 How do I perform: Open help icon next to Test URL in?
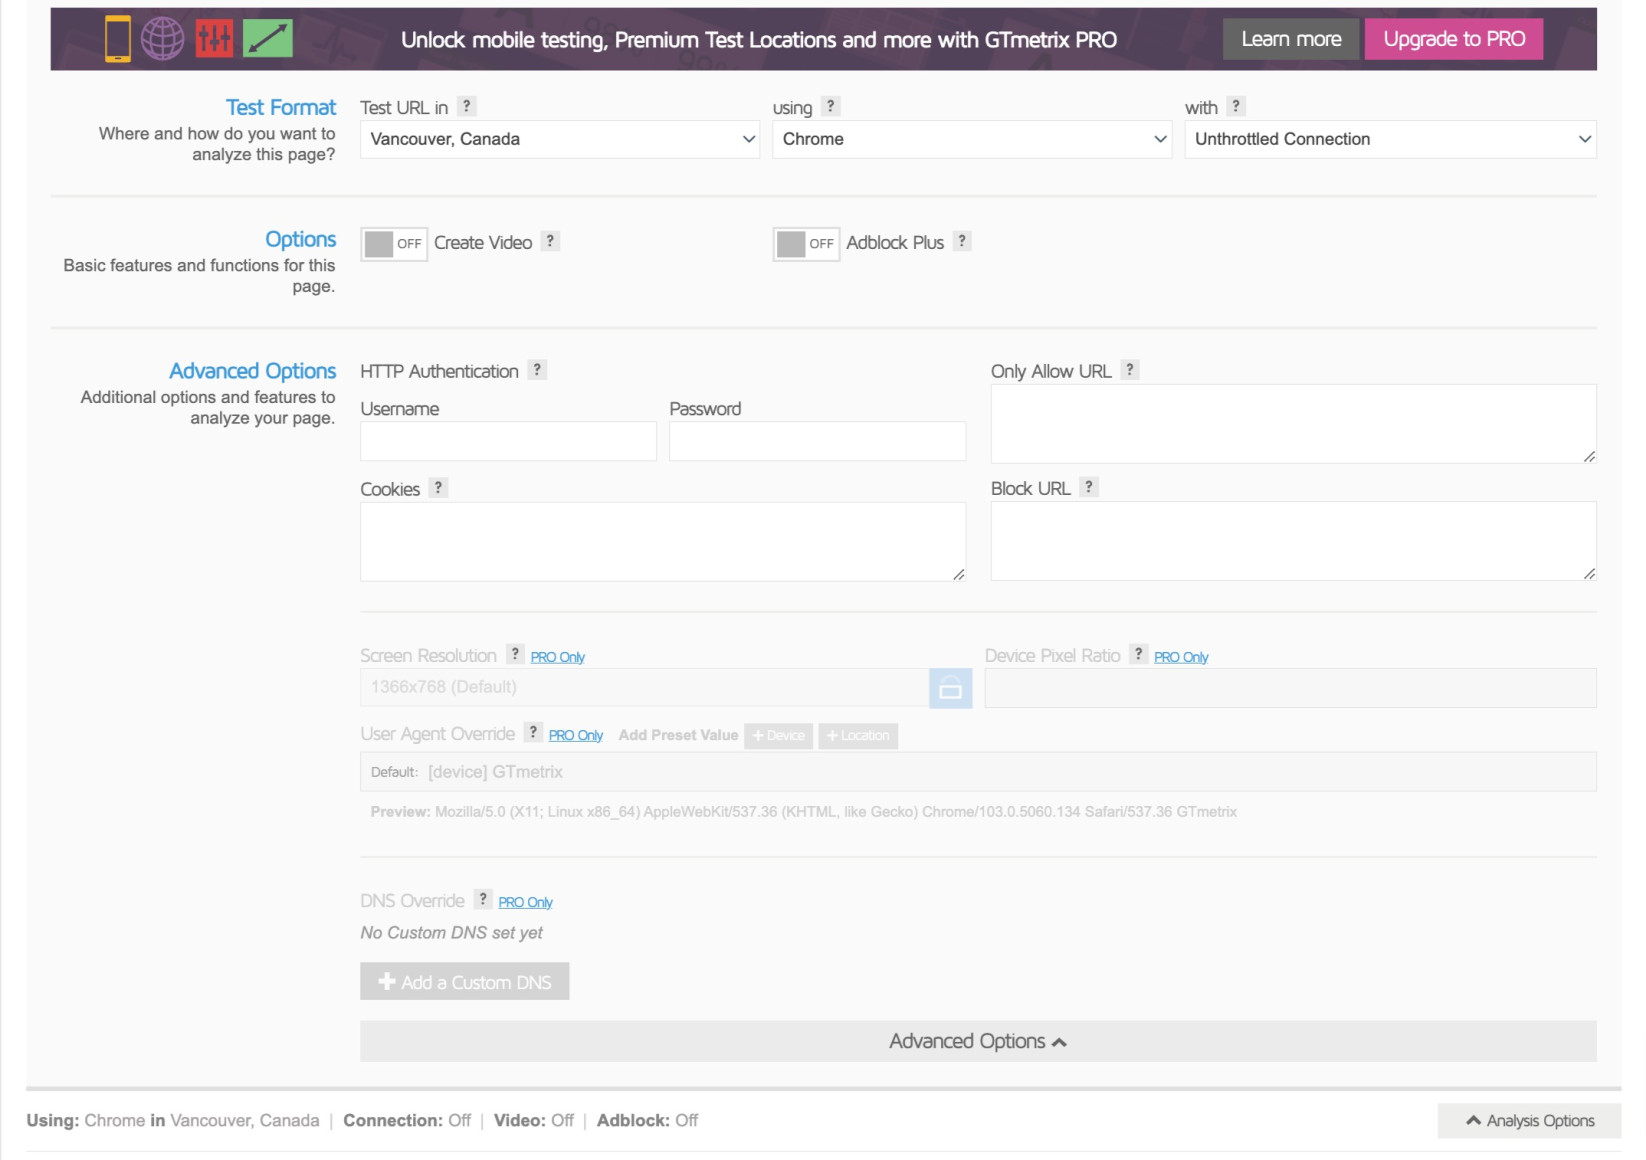(x=466, y=106)
